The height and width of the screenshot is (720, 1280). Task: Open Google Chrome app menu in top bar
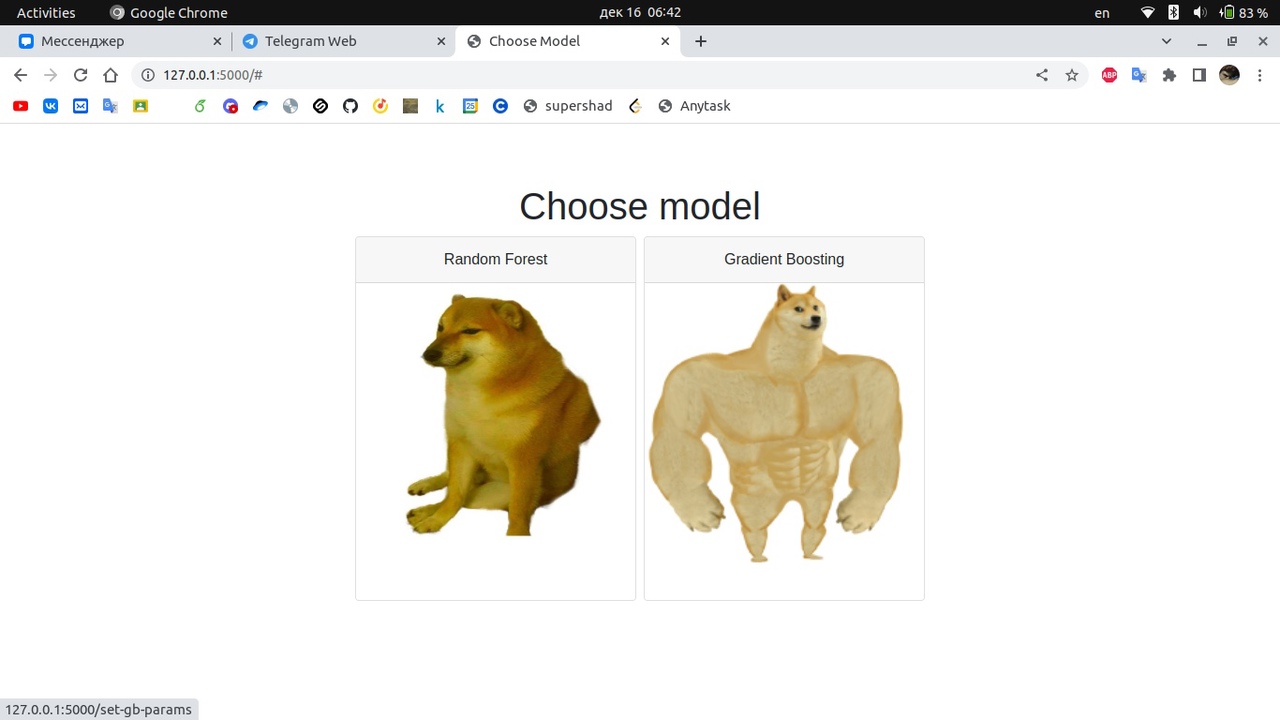click(168, 13)
